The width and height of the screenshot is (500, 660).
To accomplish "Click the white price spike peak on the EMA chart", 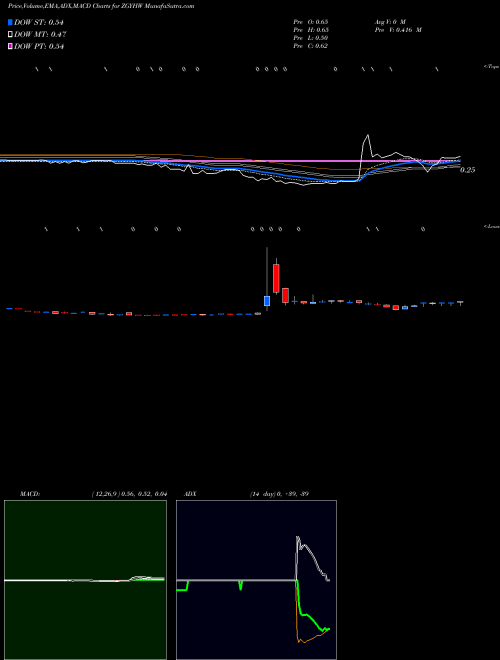I will click(x=368, y=136).
